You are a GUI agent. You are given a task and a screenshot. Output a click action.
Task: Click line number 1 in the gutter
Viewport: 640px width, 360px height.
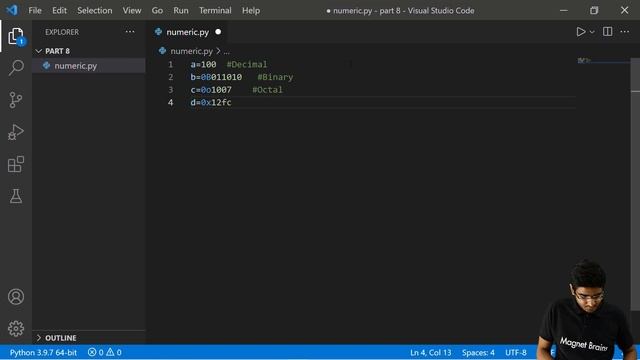pos(171,64)
